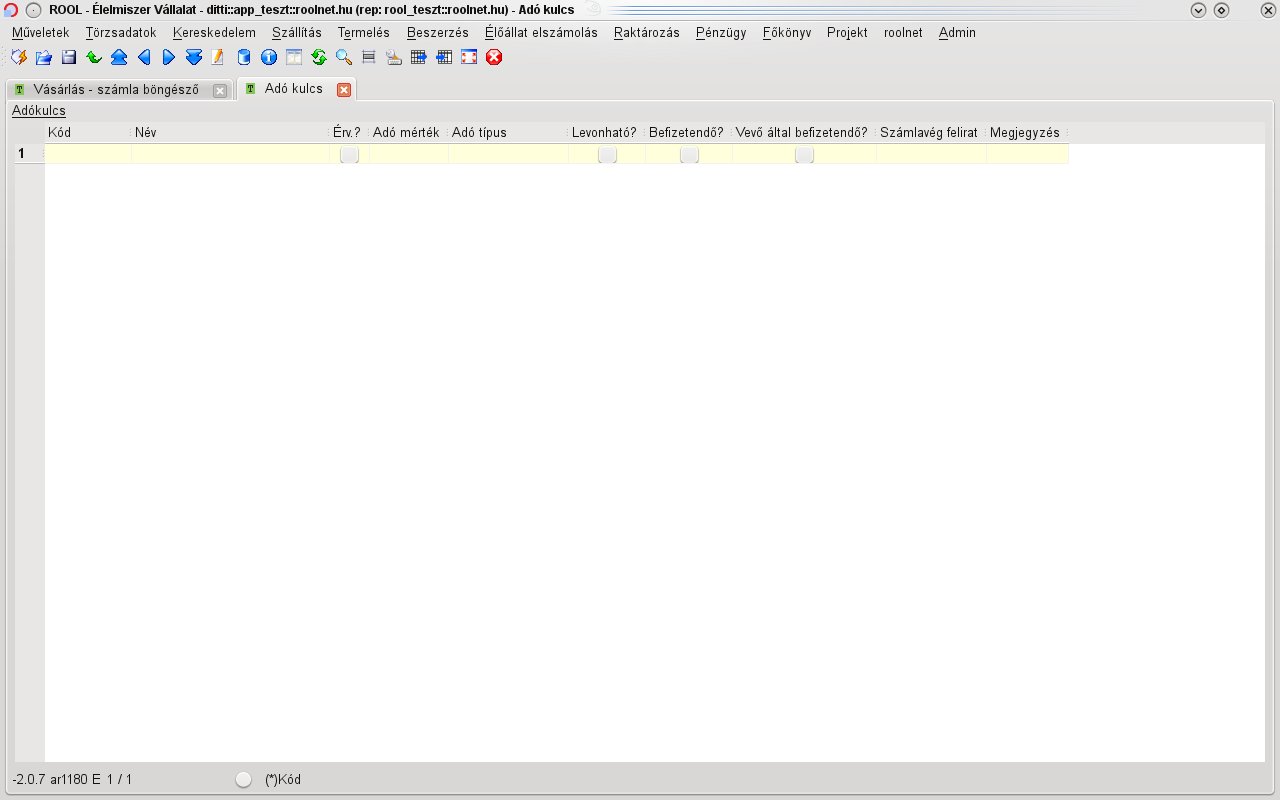The height and width of the screenshot is (800, 1280).
Task: Close the Adó kulcs tab
Action: pos(344,90)
